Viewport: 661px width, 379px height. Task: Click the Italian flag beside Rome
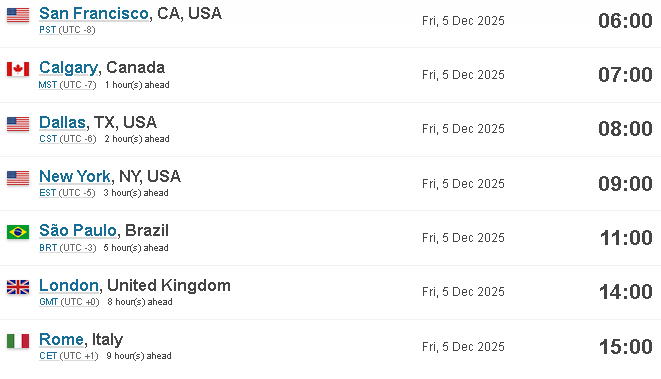pyautogui.click(x=18, y=341)
